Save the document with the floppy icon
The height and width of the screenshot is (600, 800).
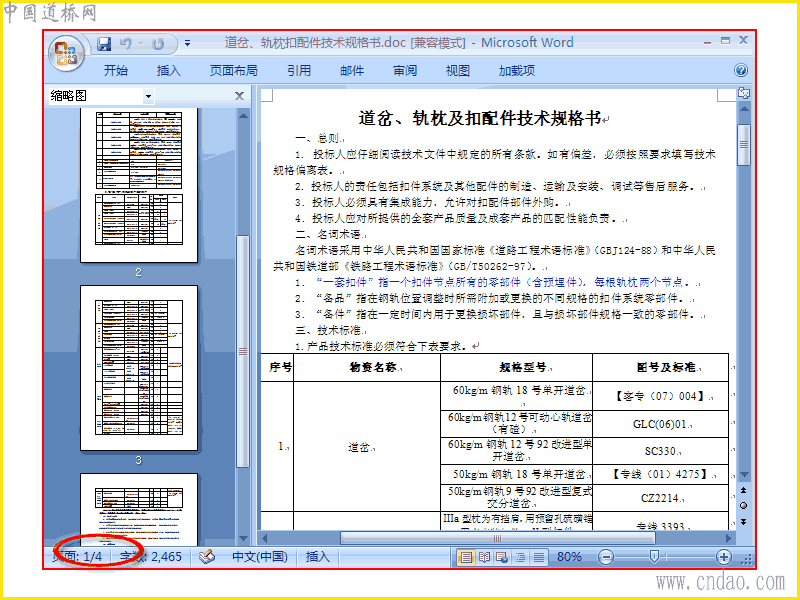(104, 44)
